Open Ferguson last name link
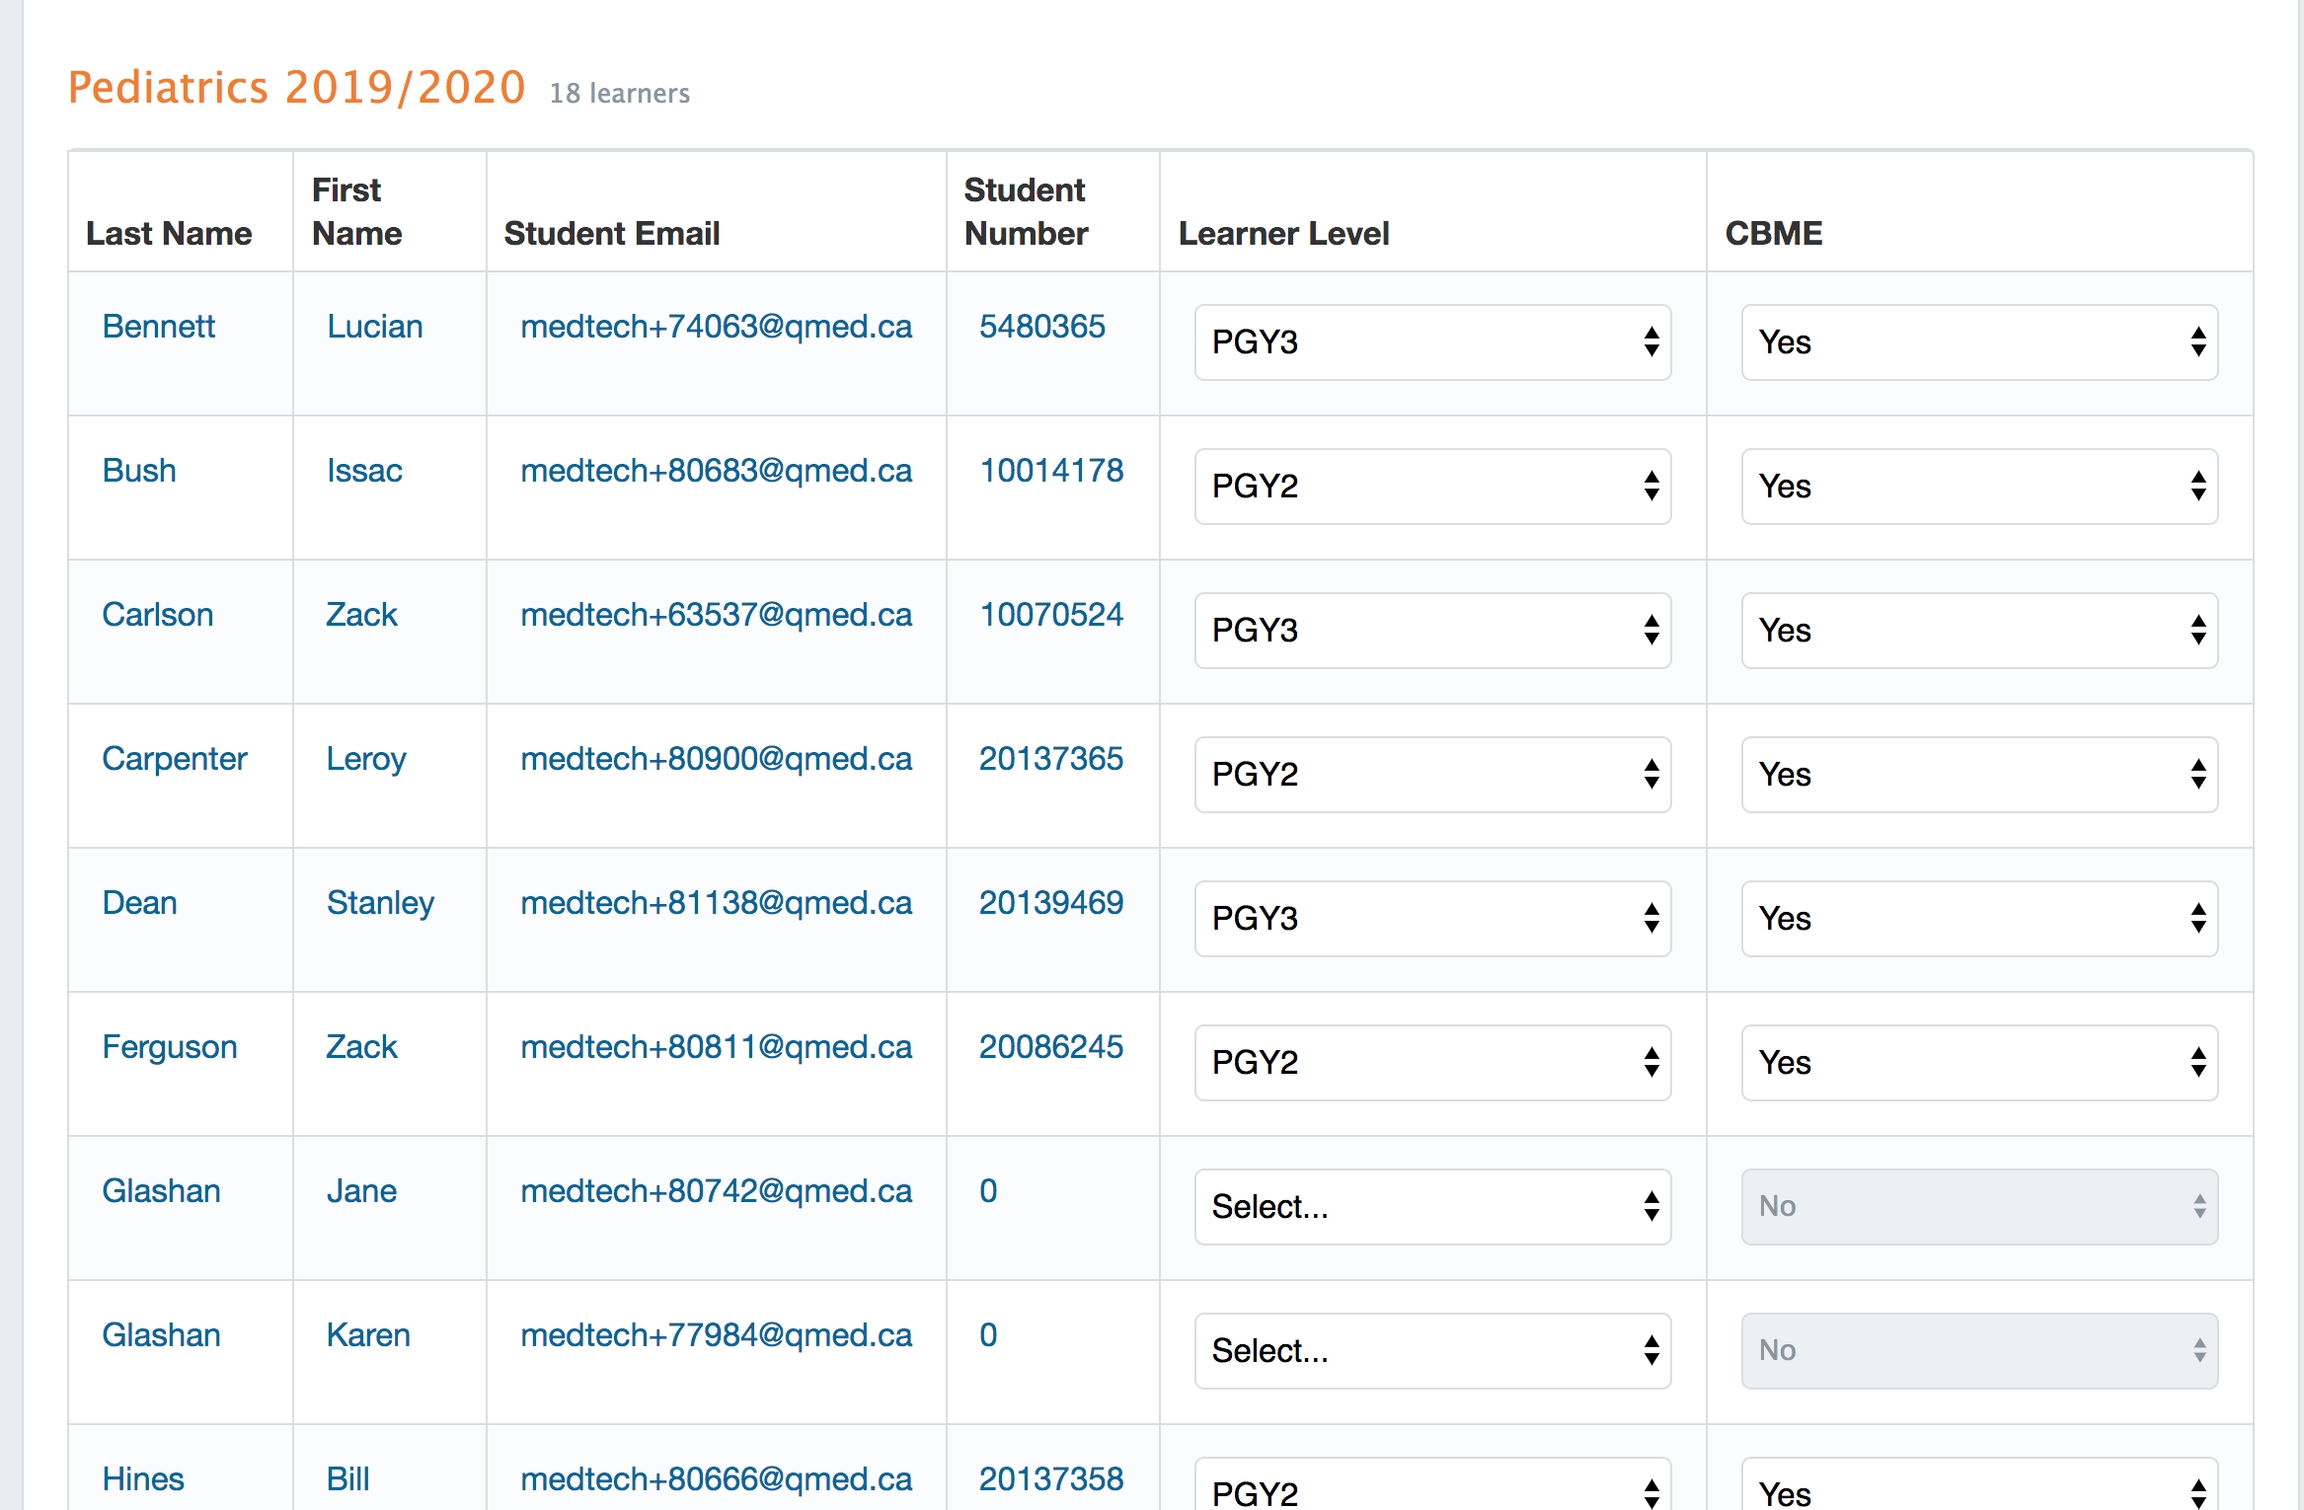 pos(169,1046)
